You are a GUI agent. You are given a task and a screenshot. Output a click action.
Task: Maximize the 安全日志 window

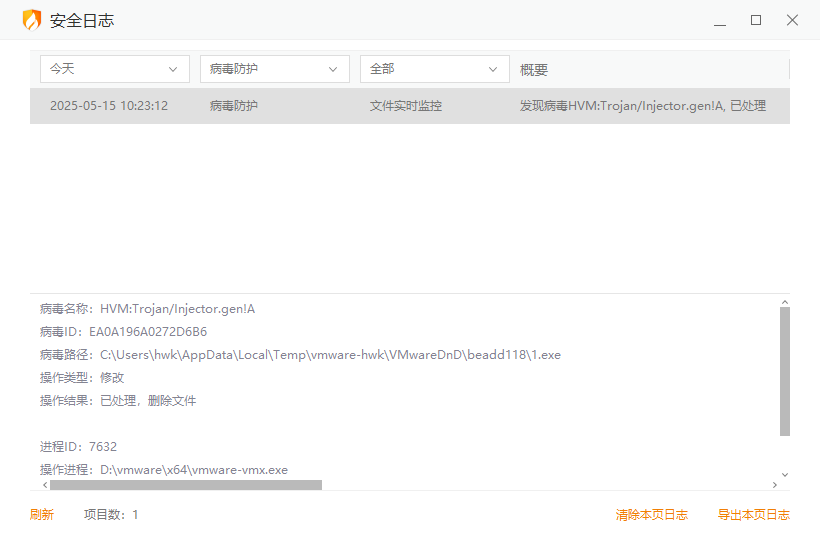pyautogui.click(x=756, y=20)
